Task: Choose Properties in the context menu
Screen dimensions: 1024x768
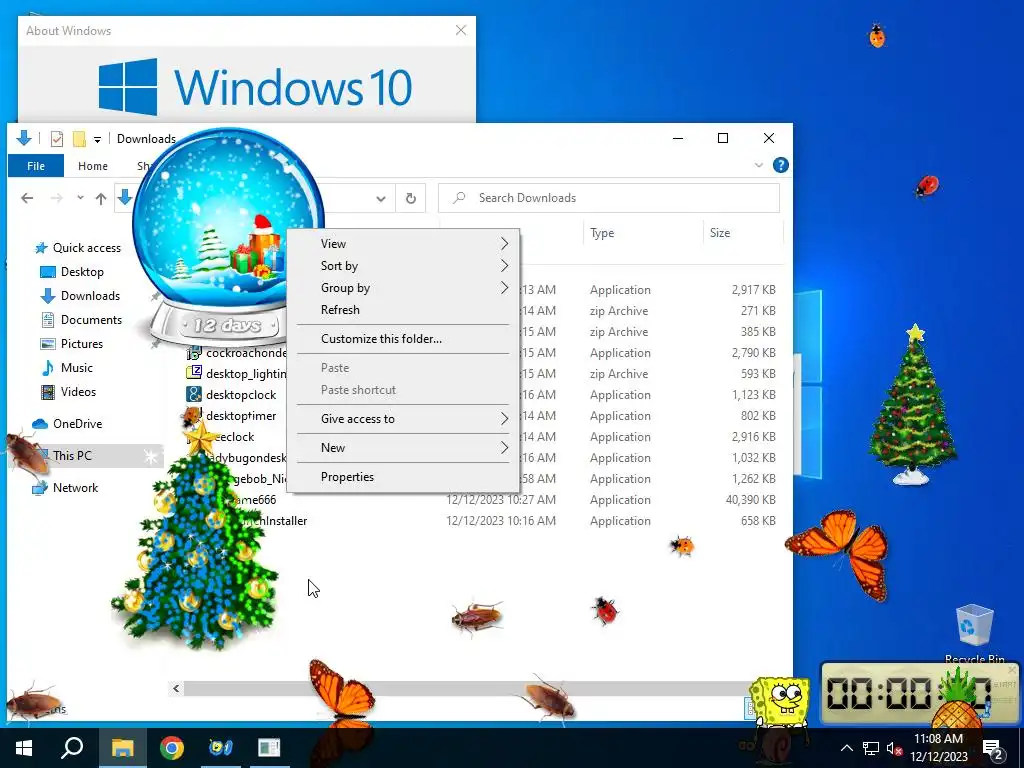Action: 402,477
